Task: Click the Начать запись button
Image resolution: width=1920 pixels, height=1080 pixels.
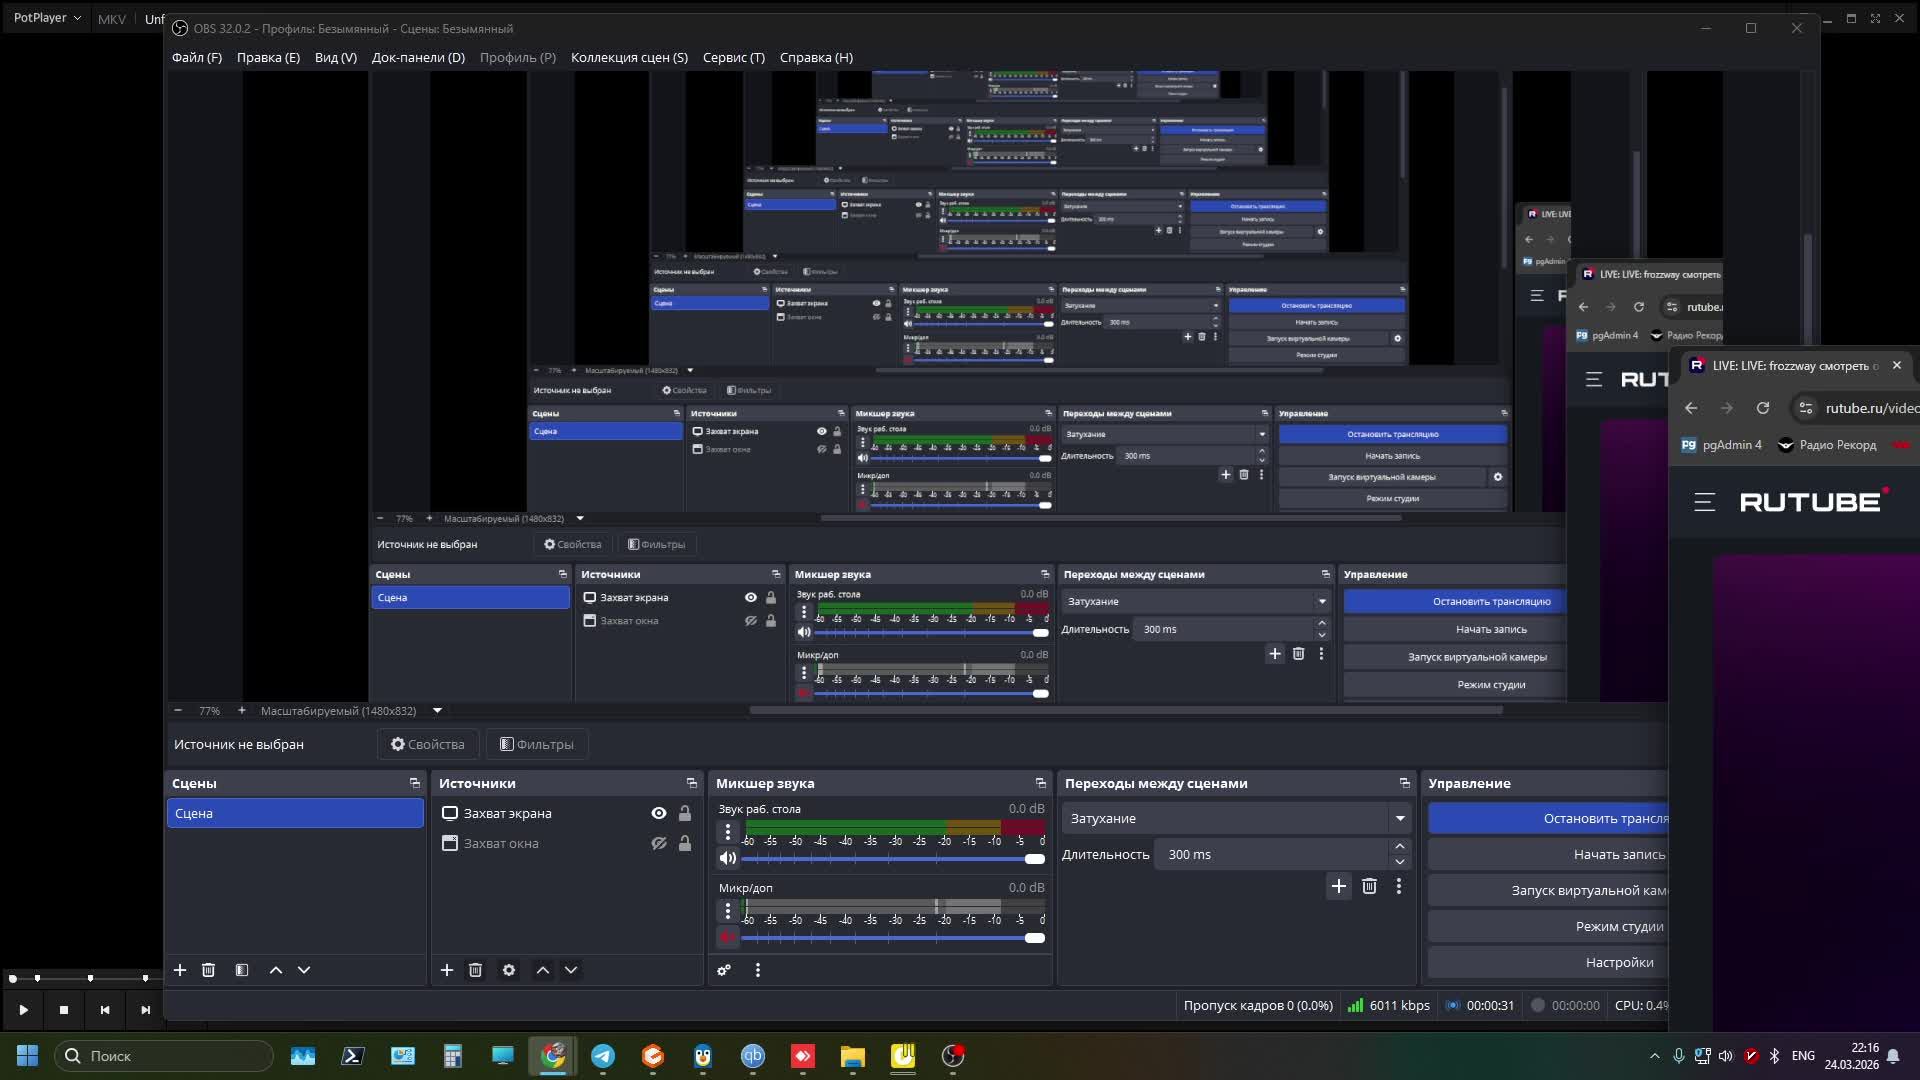Action: (x=1618, y=854)
